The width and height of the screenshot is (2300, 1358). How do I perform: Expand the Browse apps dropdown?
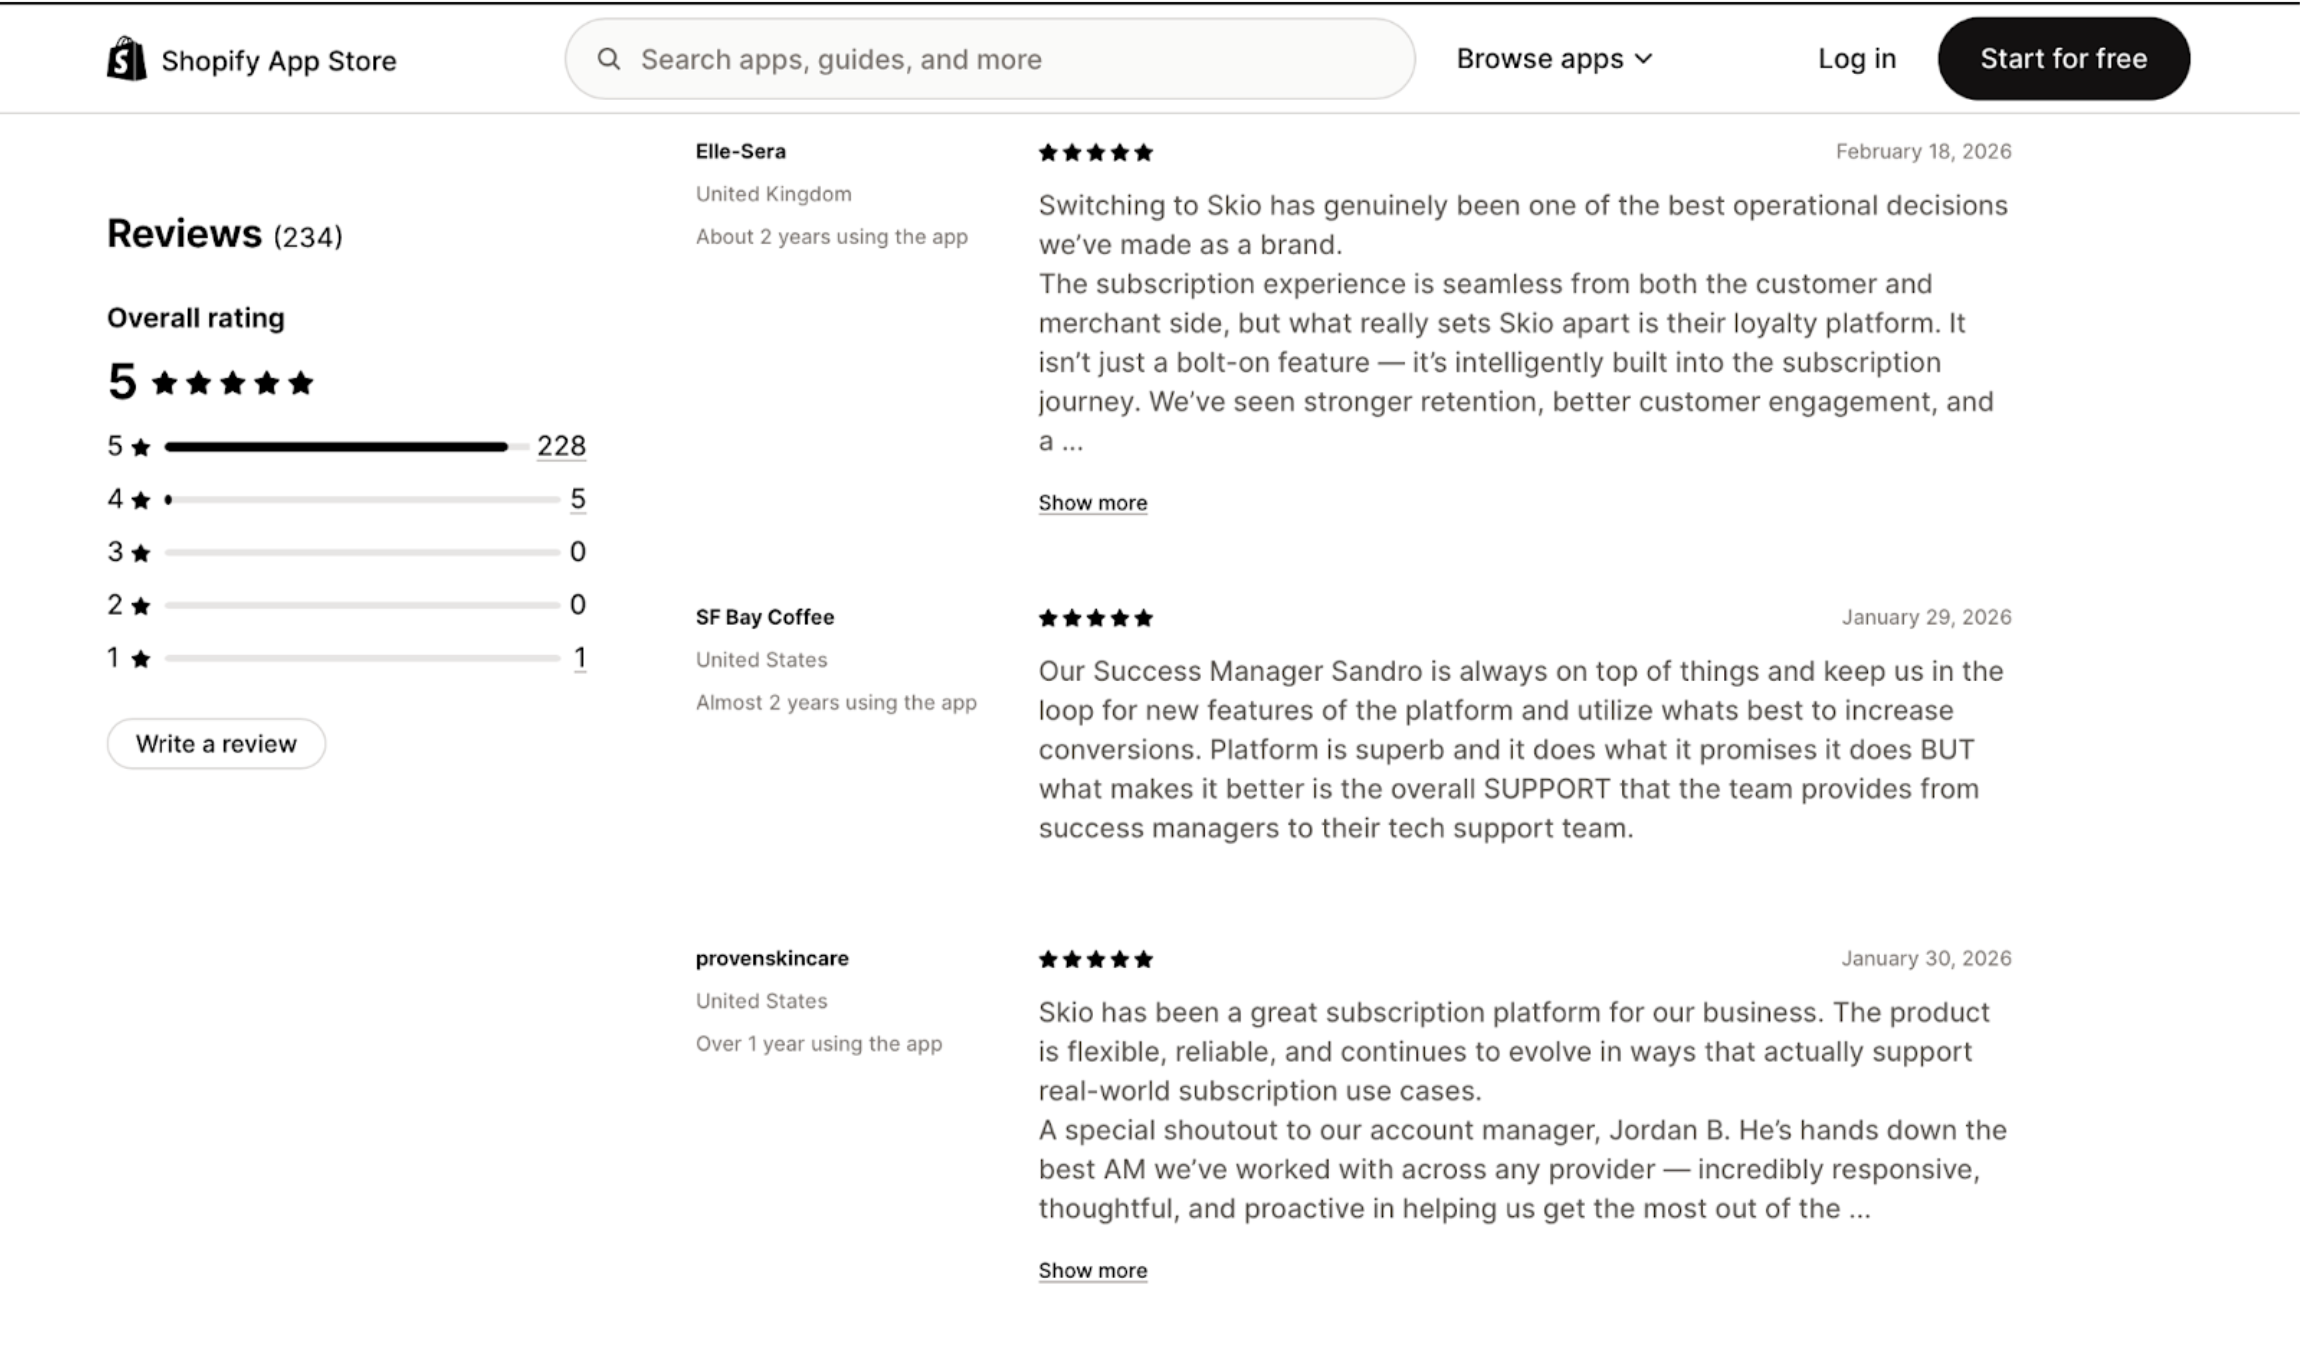coord(1554,59)
